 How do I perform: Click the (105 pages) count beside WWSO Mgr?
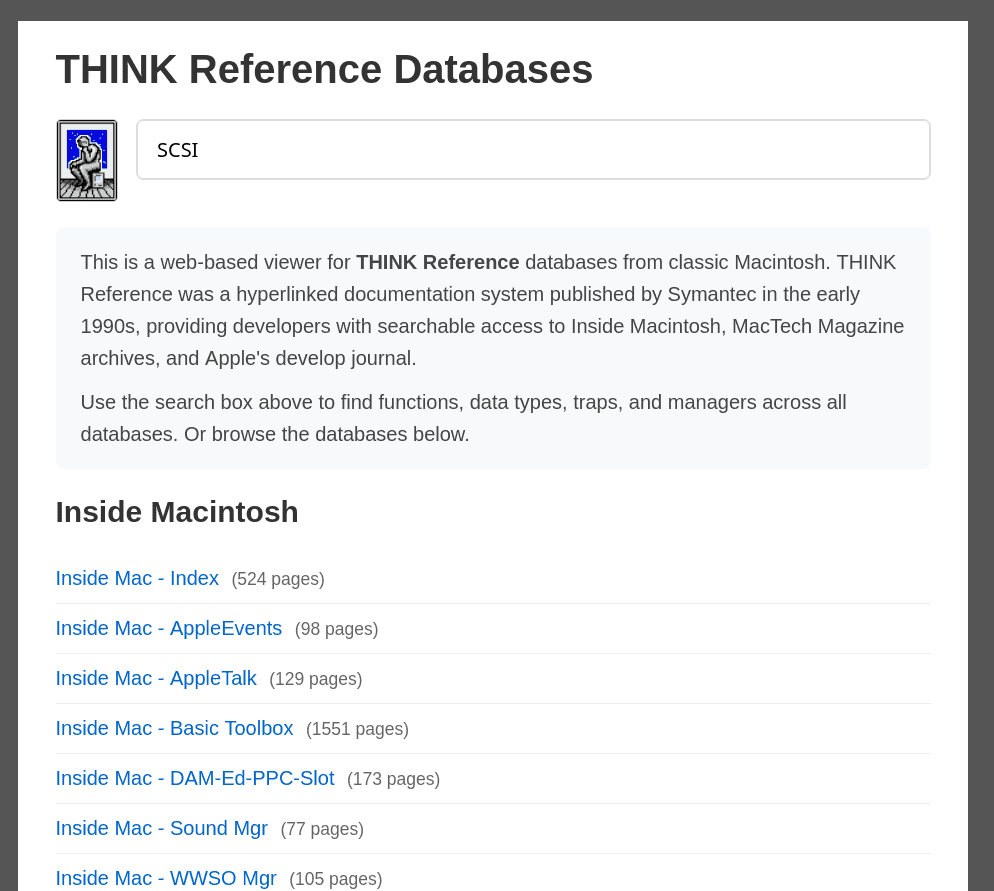pyautogui.click(x=336, y=879)
